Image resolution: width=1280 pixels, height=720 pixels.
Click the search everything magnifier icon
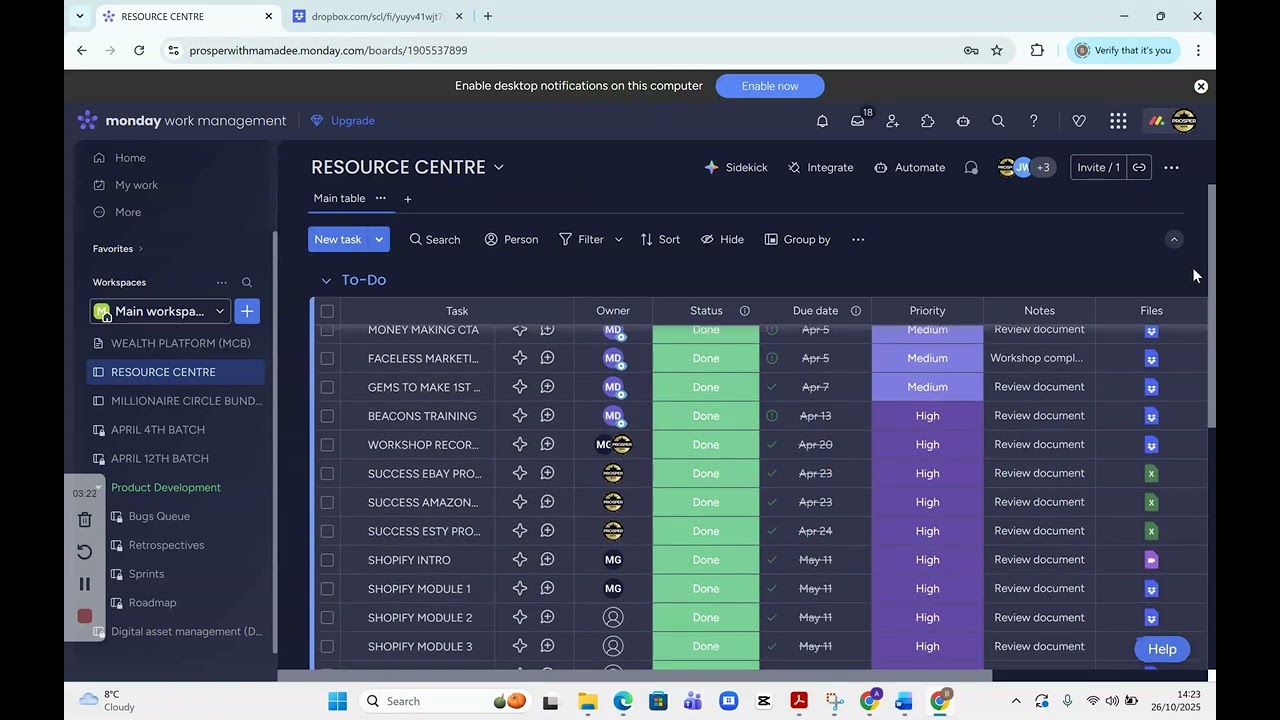tap(998, 121)
